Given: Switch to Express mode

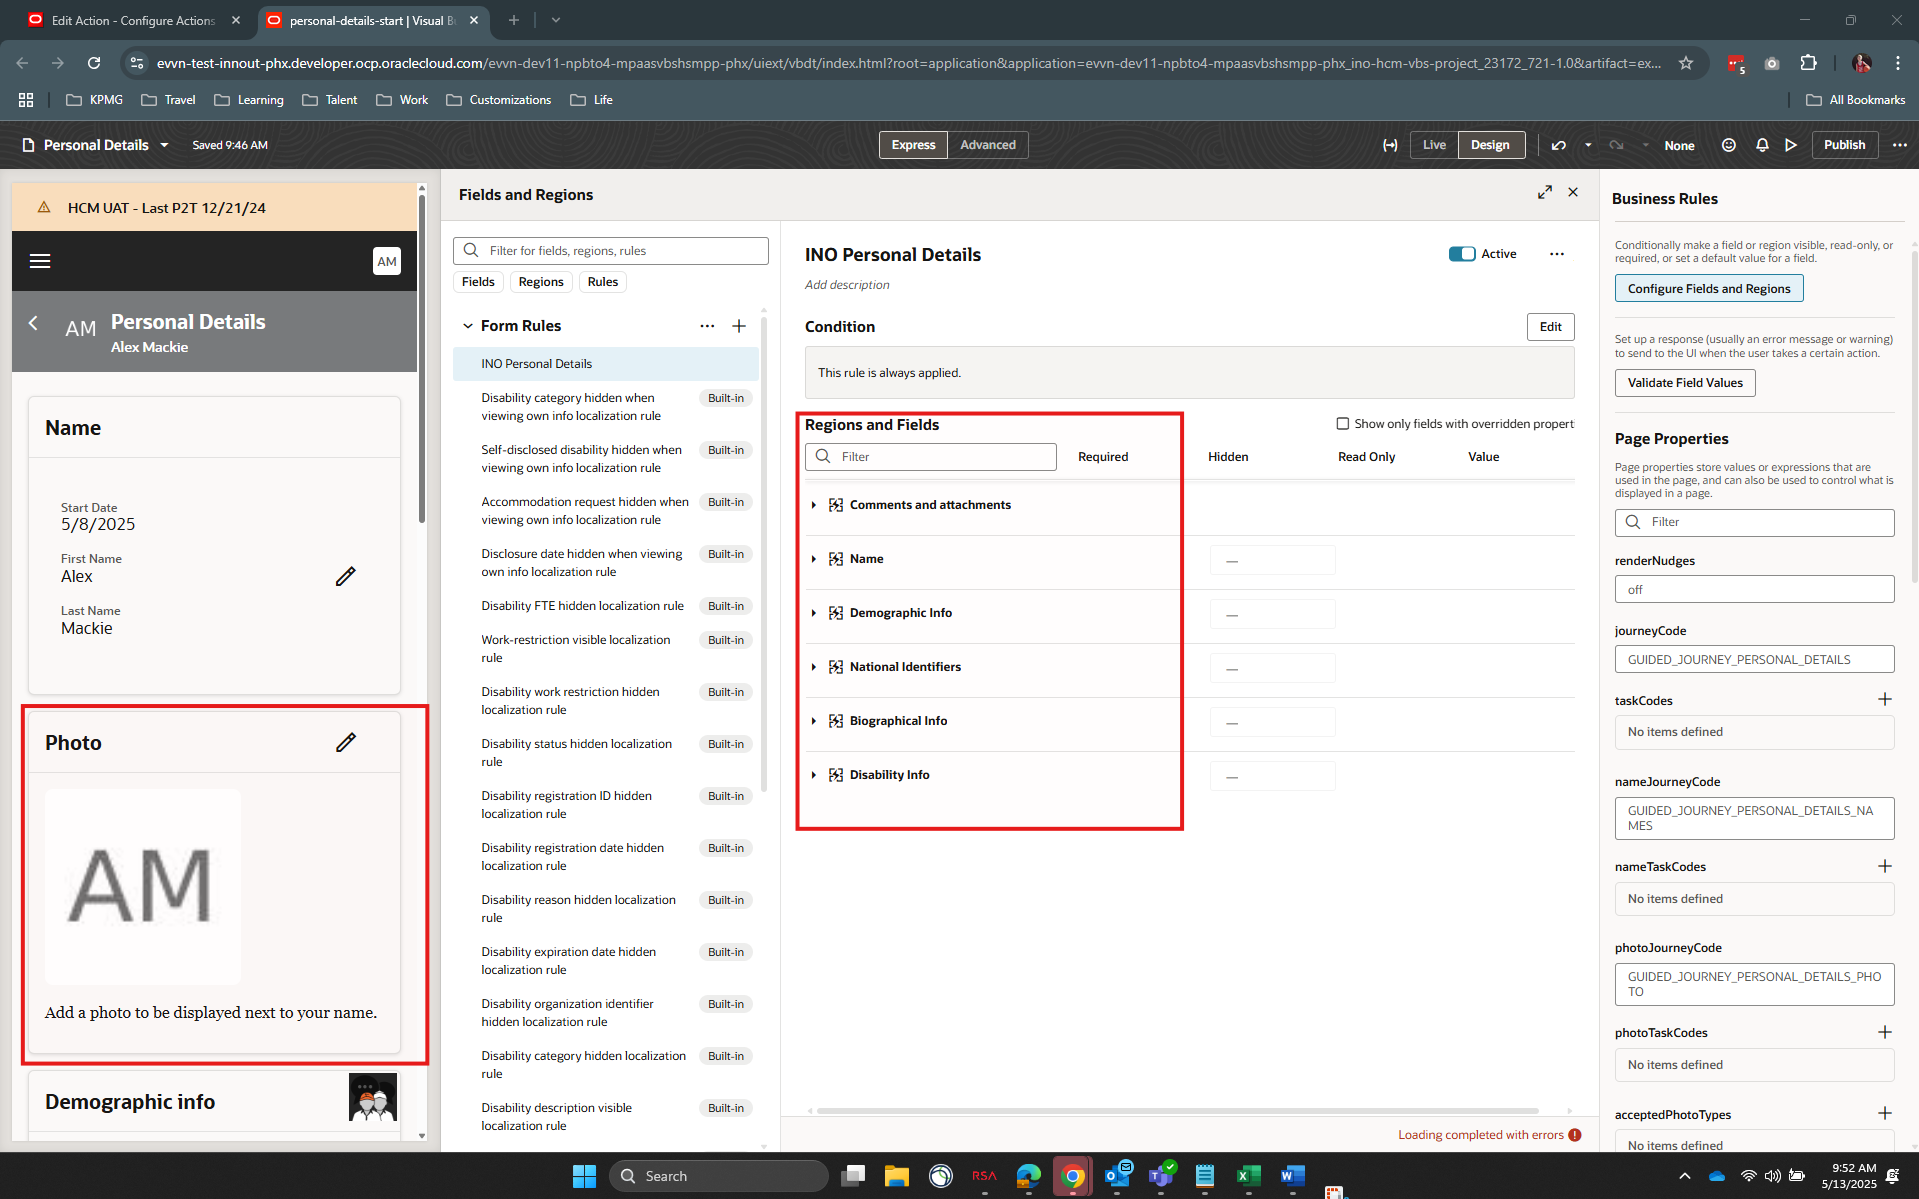Looking at the screenshot, I should tap(913, 145).
